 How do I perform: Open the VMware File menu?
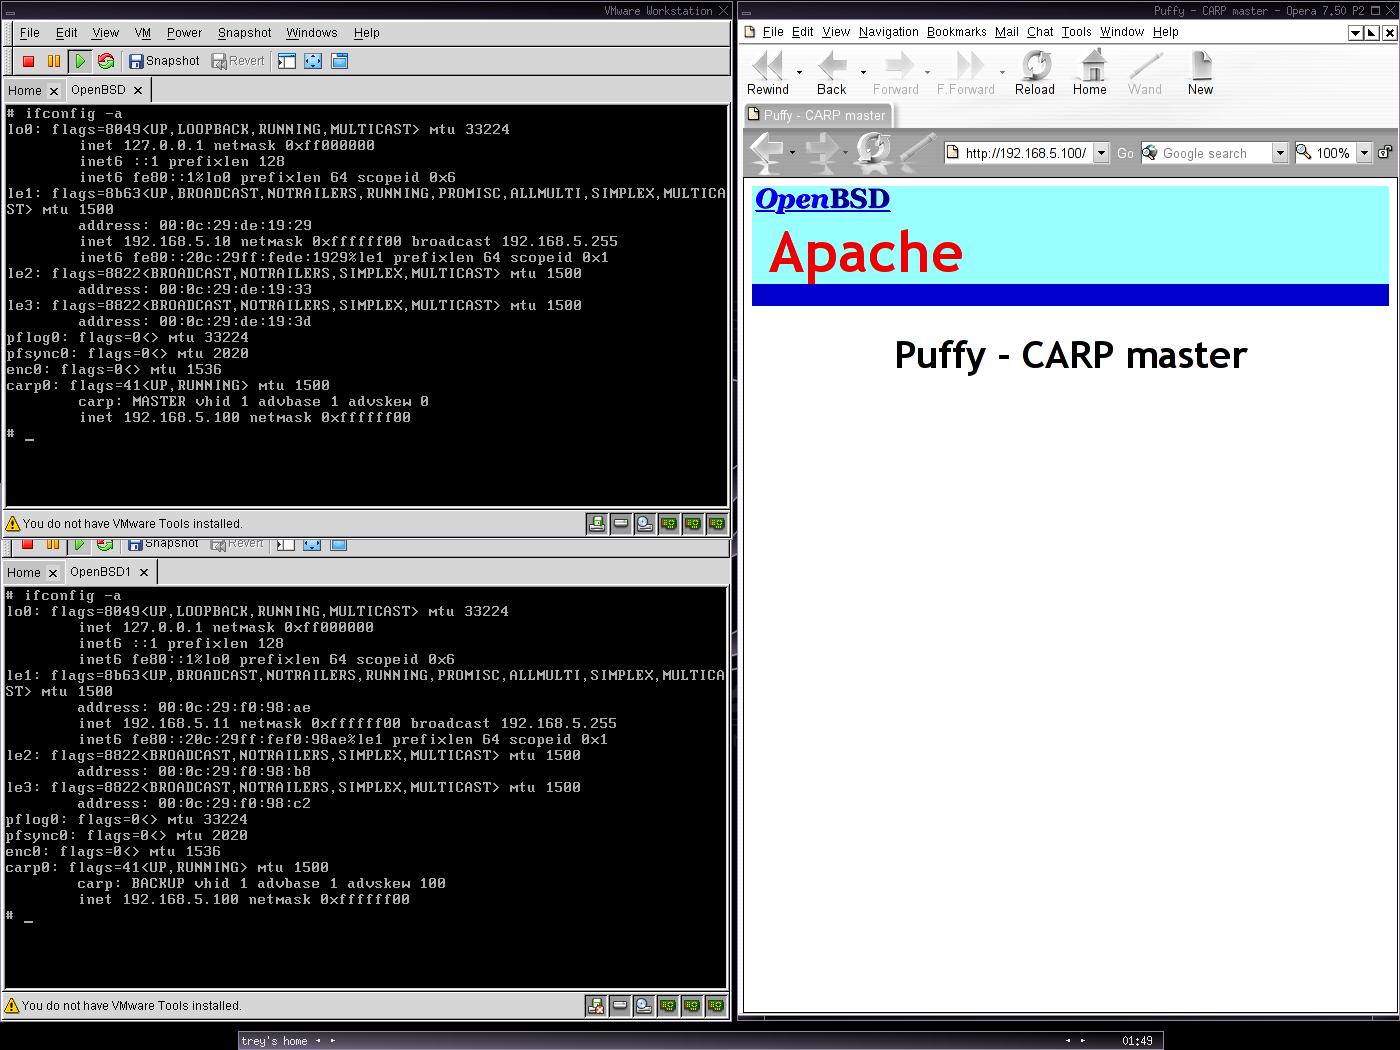pyautogui.click(x=30, y=33)
